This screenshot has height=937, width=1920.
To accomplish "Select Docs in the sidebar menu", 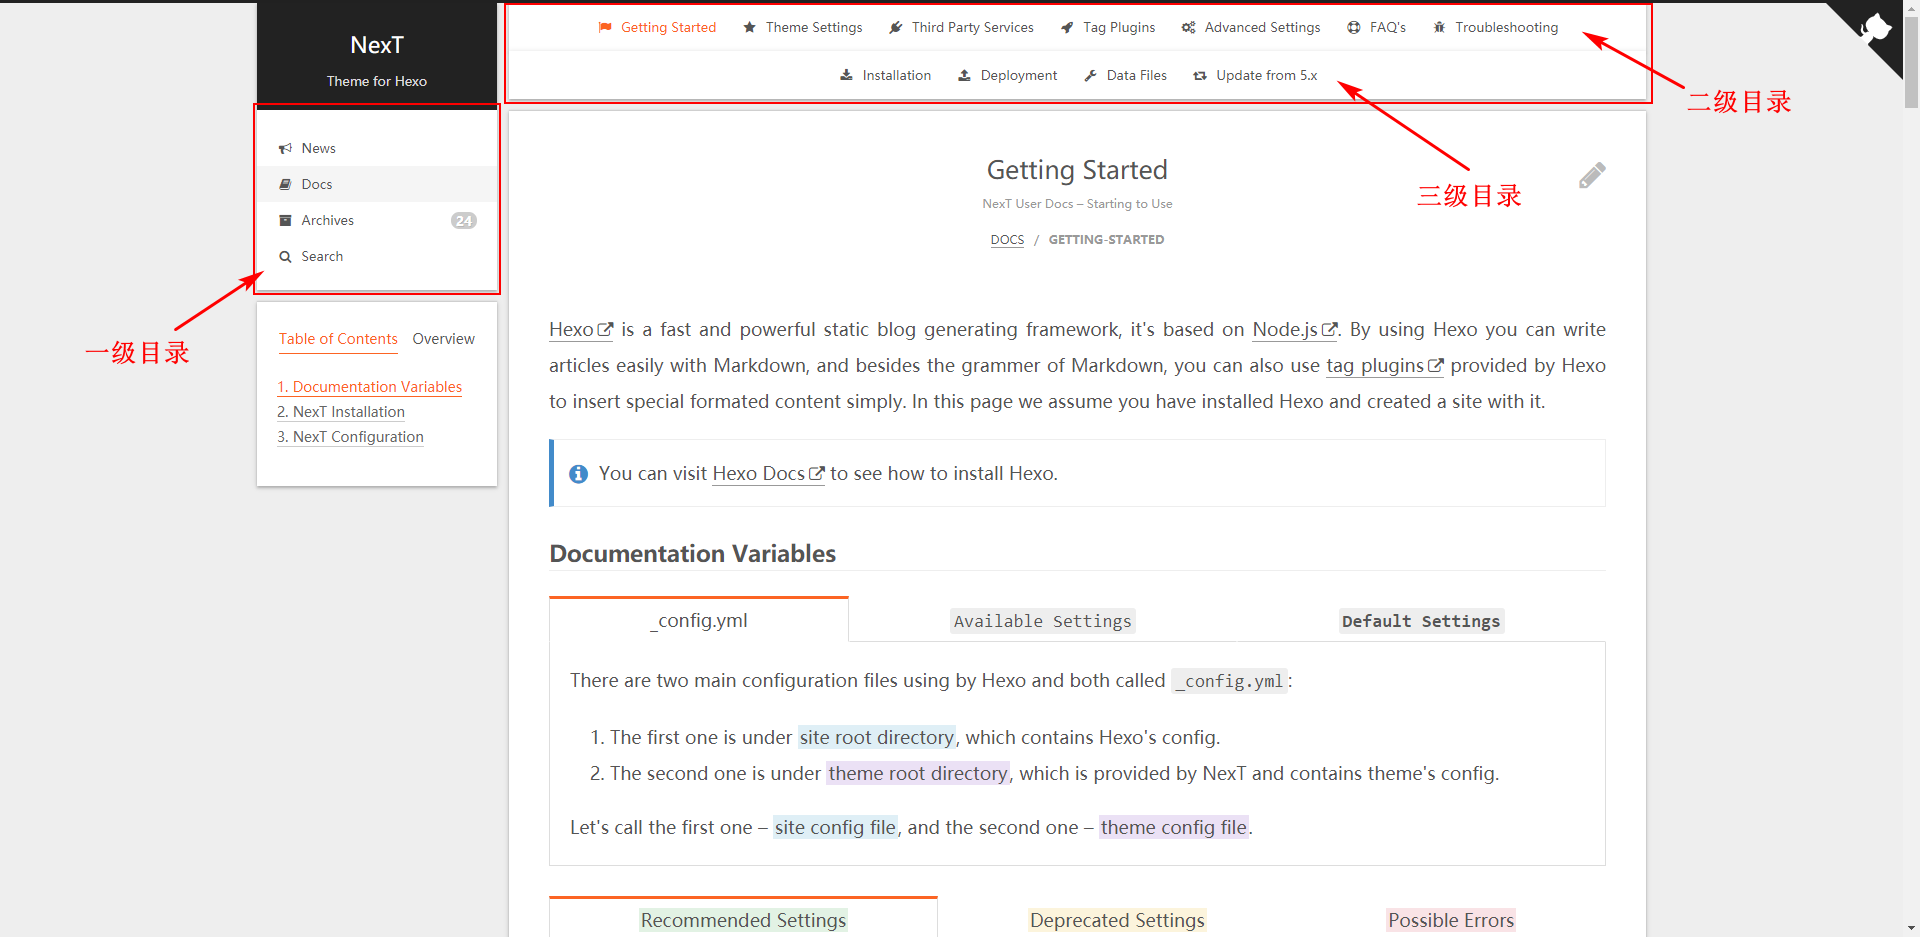I will coord(377,184).
